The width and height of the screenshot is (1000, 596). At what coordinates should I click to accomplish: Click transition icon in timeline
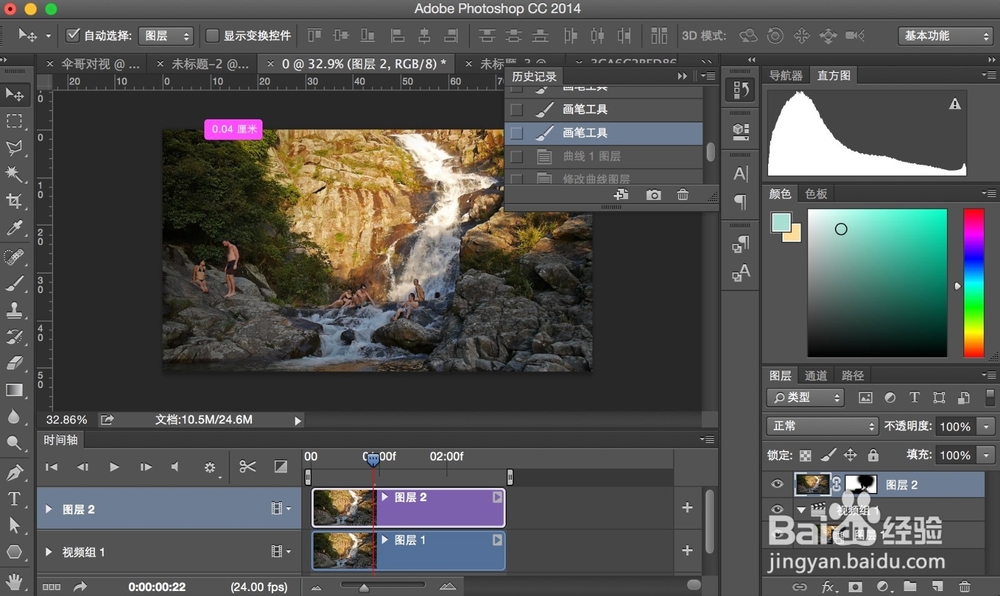(x=281, y=467)
